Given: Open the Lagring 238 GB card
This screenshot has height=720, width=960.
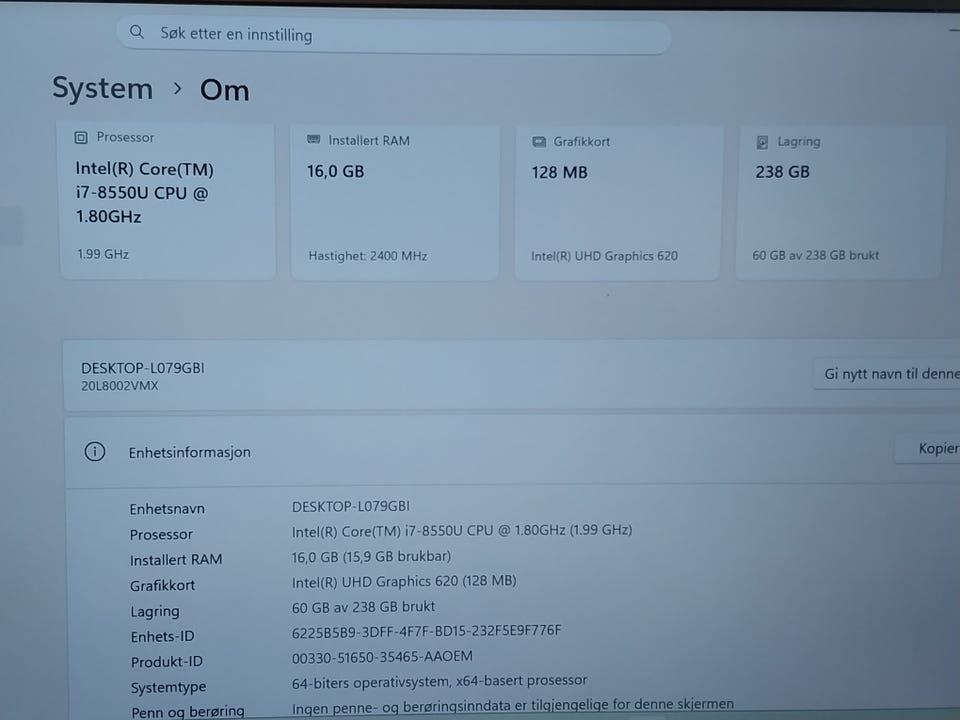Looking at the screenshot, I should (838, 201).
